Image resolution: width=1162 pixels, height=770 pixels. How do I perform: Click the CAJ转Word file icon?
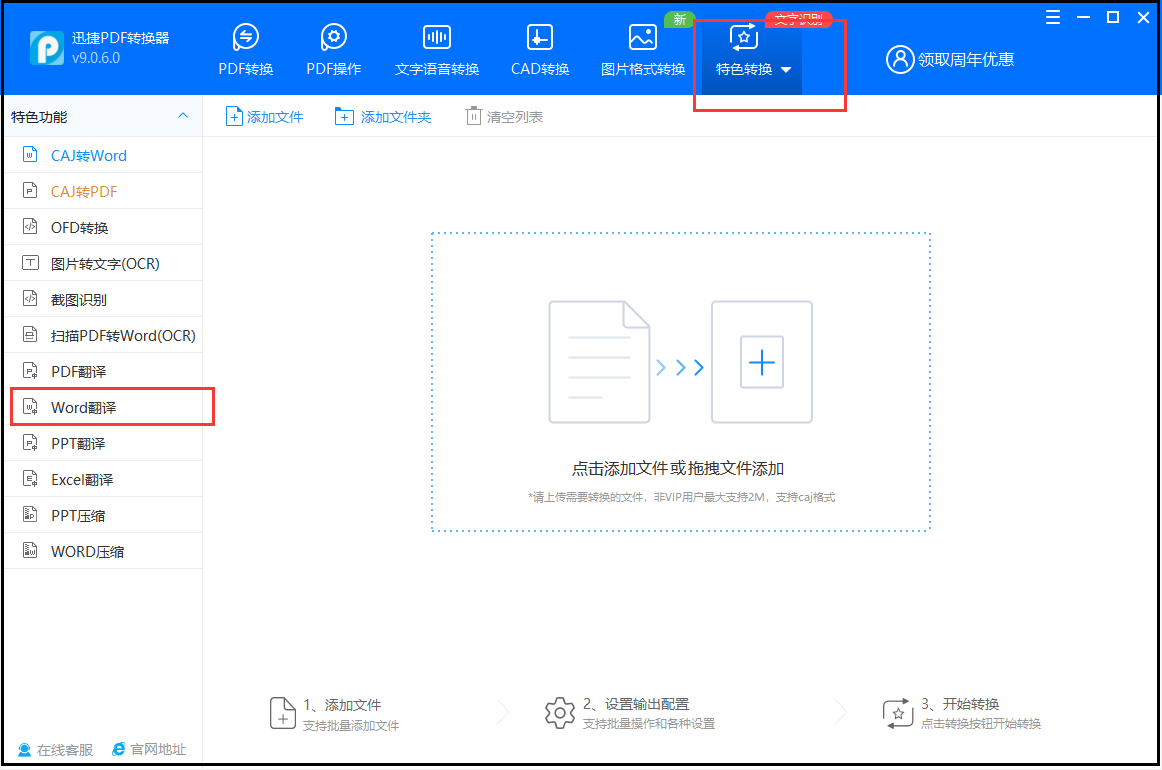[x=30, y=154]
